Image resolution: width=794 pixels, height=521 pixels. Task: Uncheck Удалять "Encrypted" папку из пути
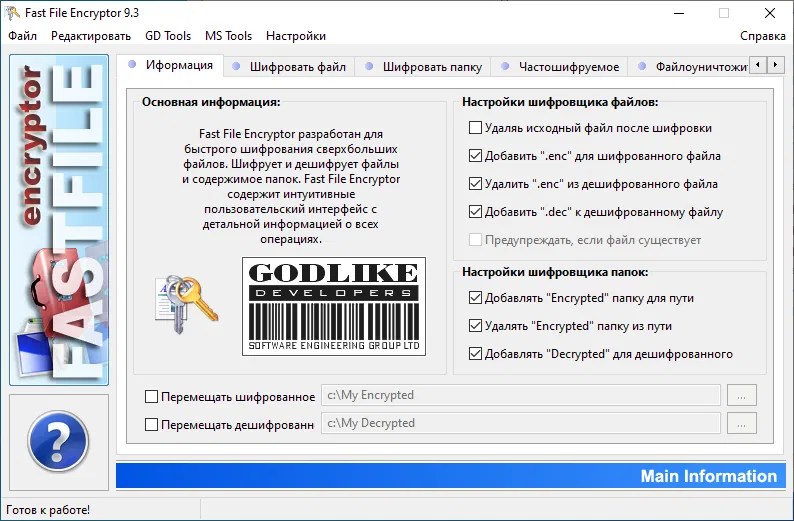point(475,326)
